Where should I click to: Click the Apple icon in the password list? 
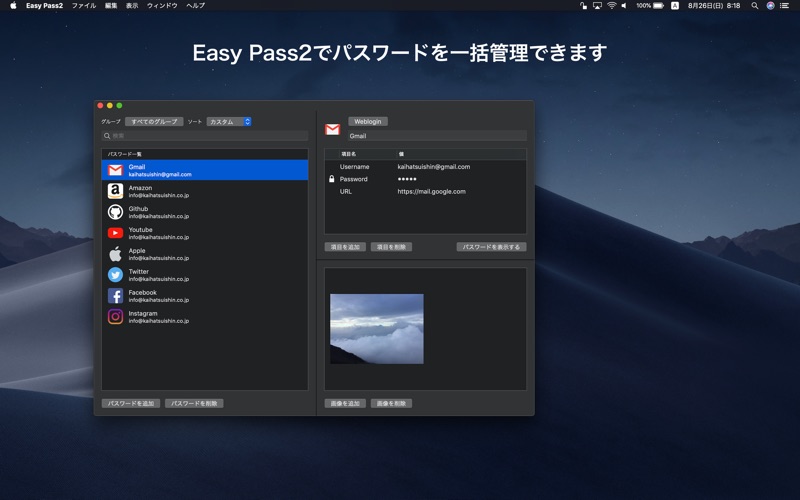point(115,254)
